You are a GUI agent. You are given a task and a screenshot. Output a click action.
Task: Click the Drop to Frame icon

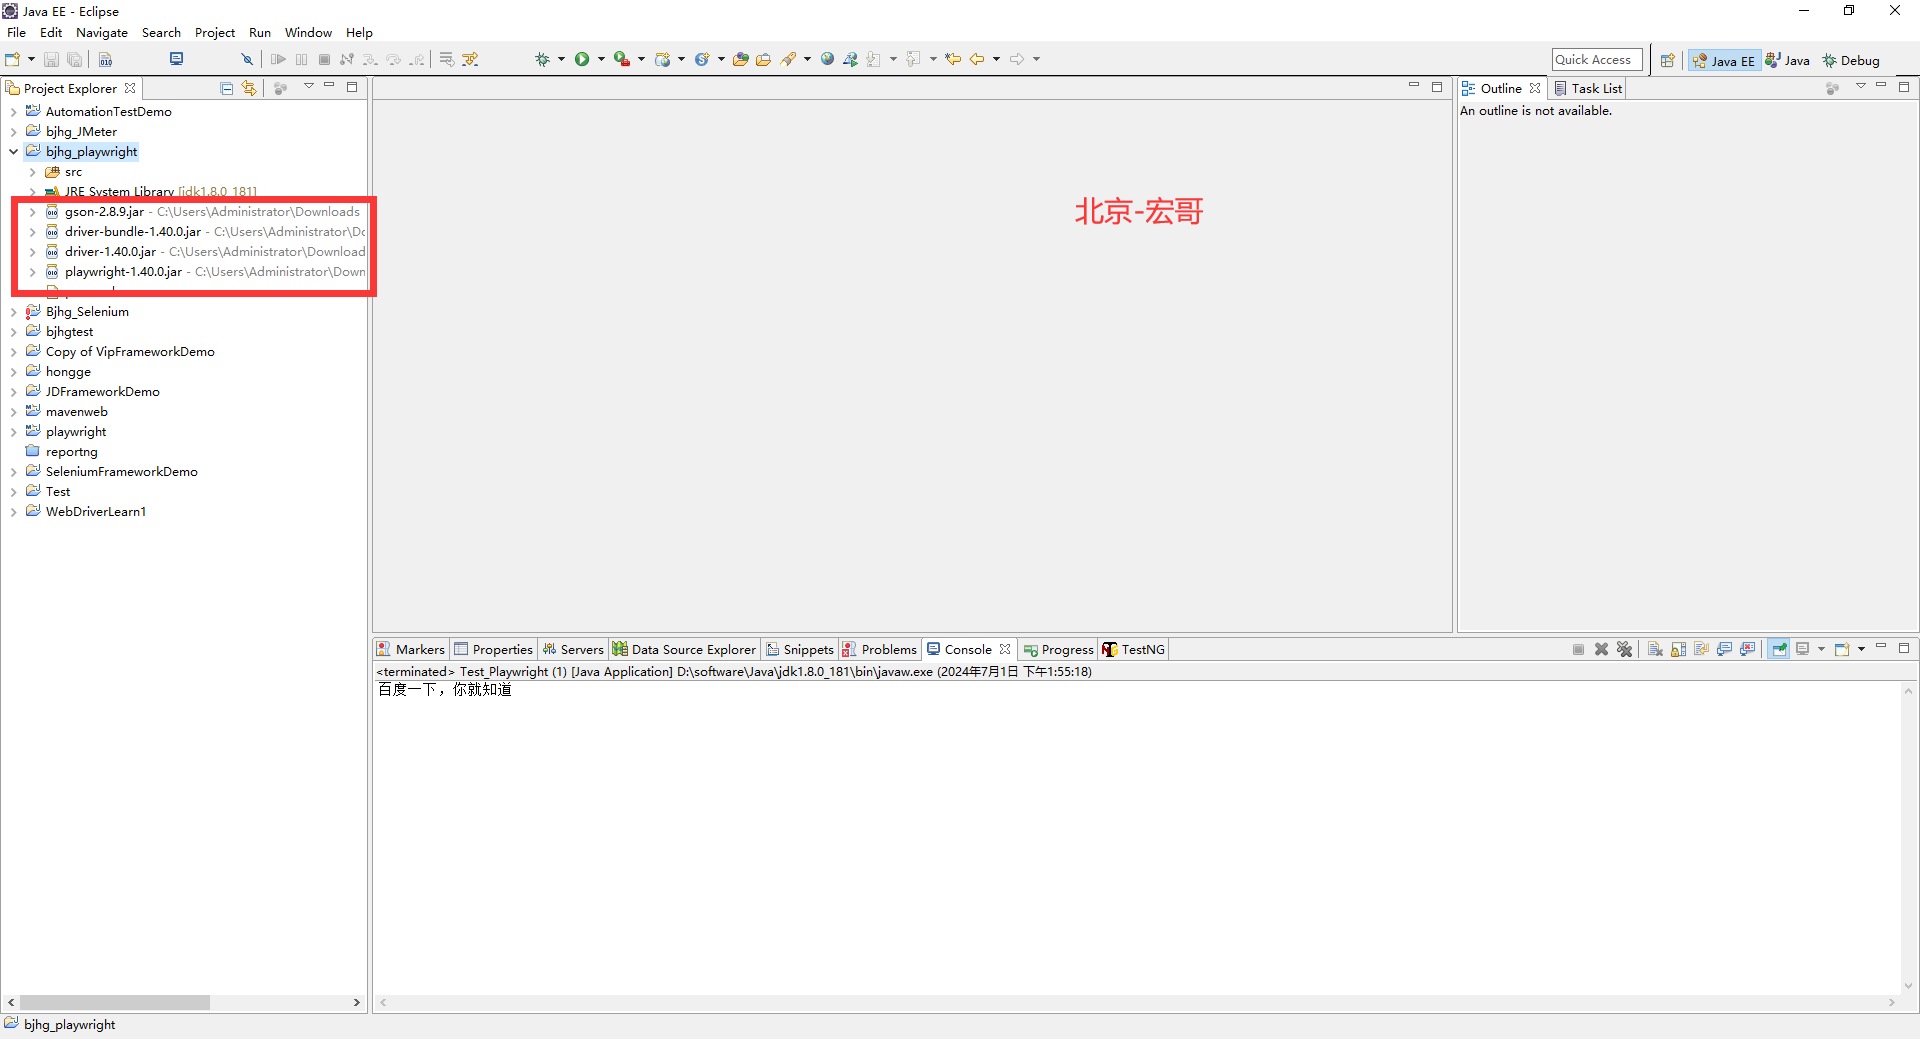[447, 60]
